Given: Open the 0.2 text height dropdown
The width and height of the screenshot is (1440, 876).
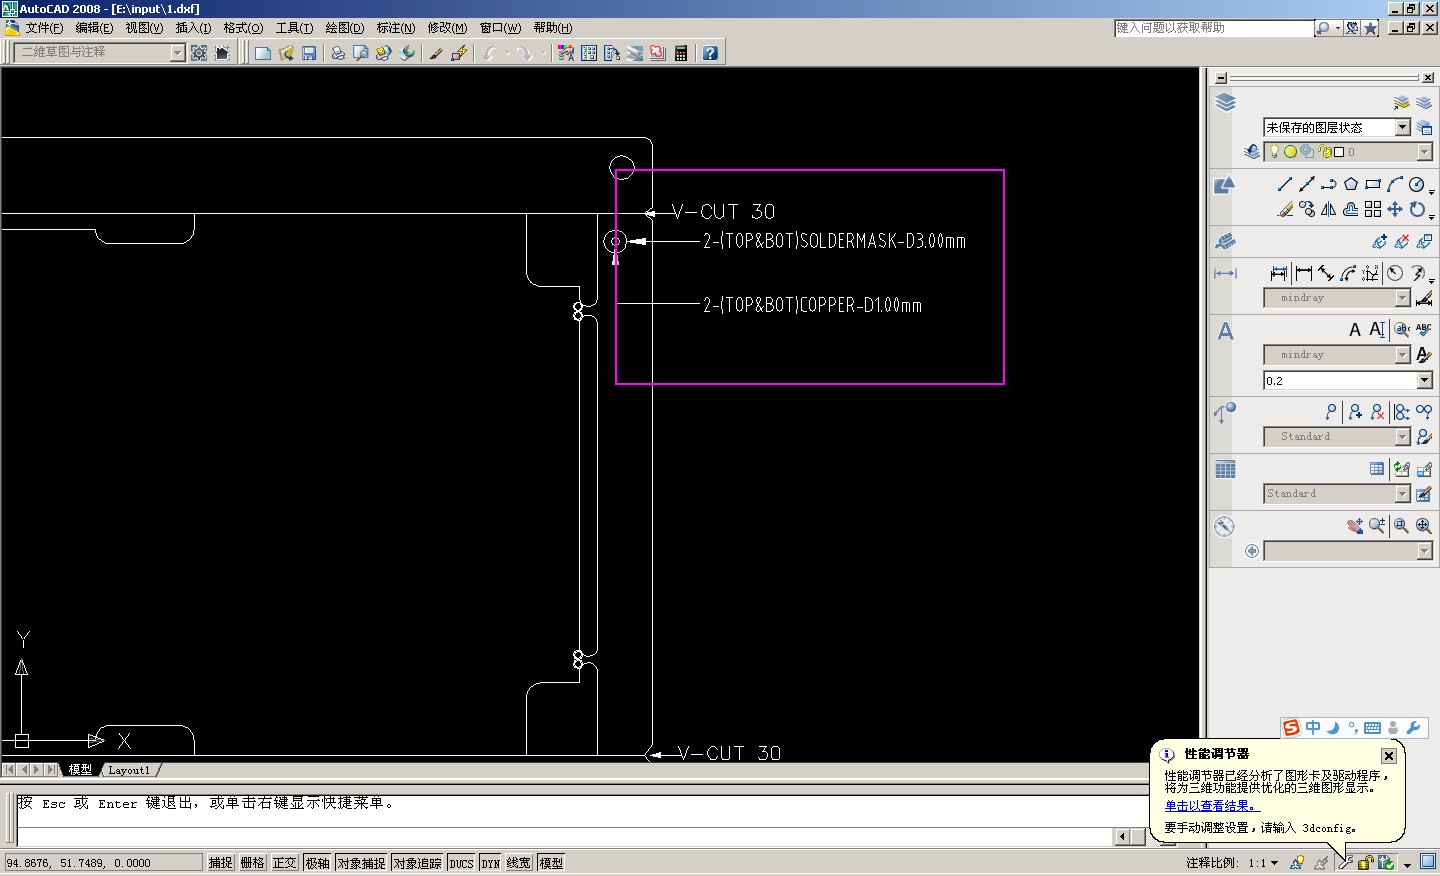Looking at the screenshot, I should (x=1425, y=380).
